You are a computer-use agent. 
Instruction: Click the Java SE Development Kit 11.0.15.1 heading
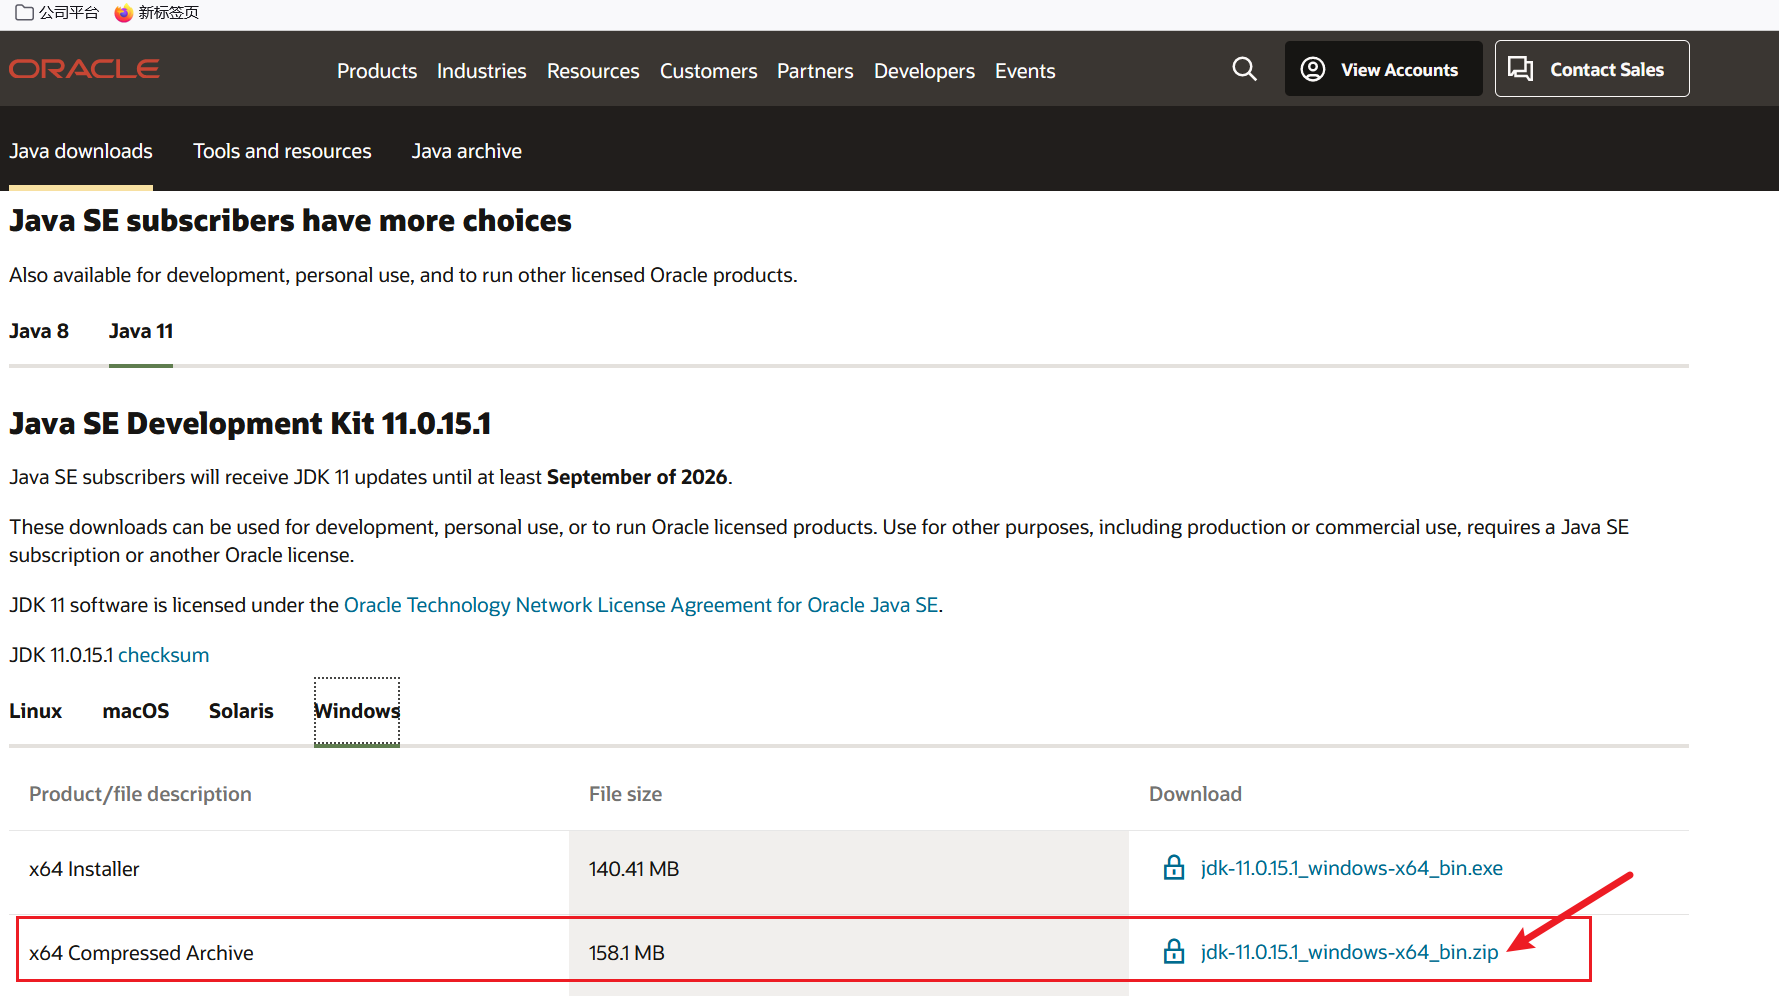[250, 424]
